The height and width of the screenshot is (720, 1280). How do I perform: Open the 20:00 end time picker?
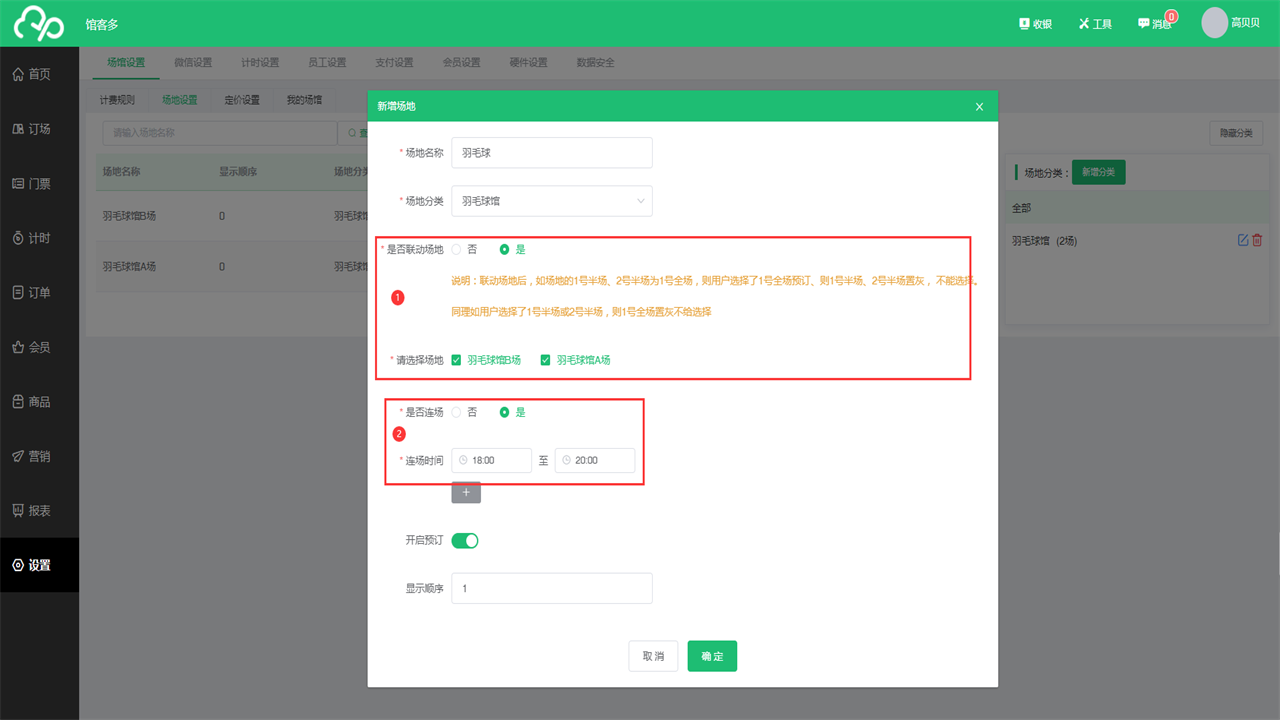point(595,460)
